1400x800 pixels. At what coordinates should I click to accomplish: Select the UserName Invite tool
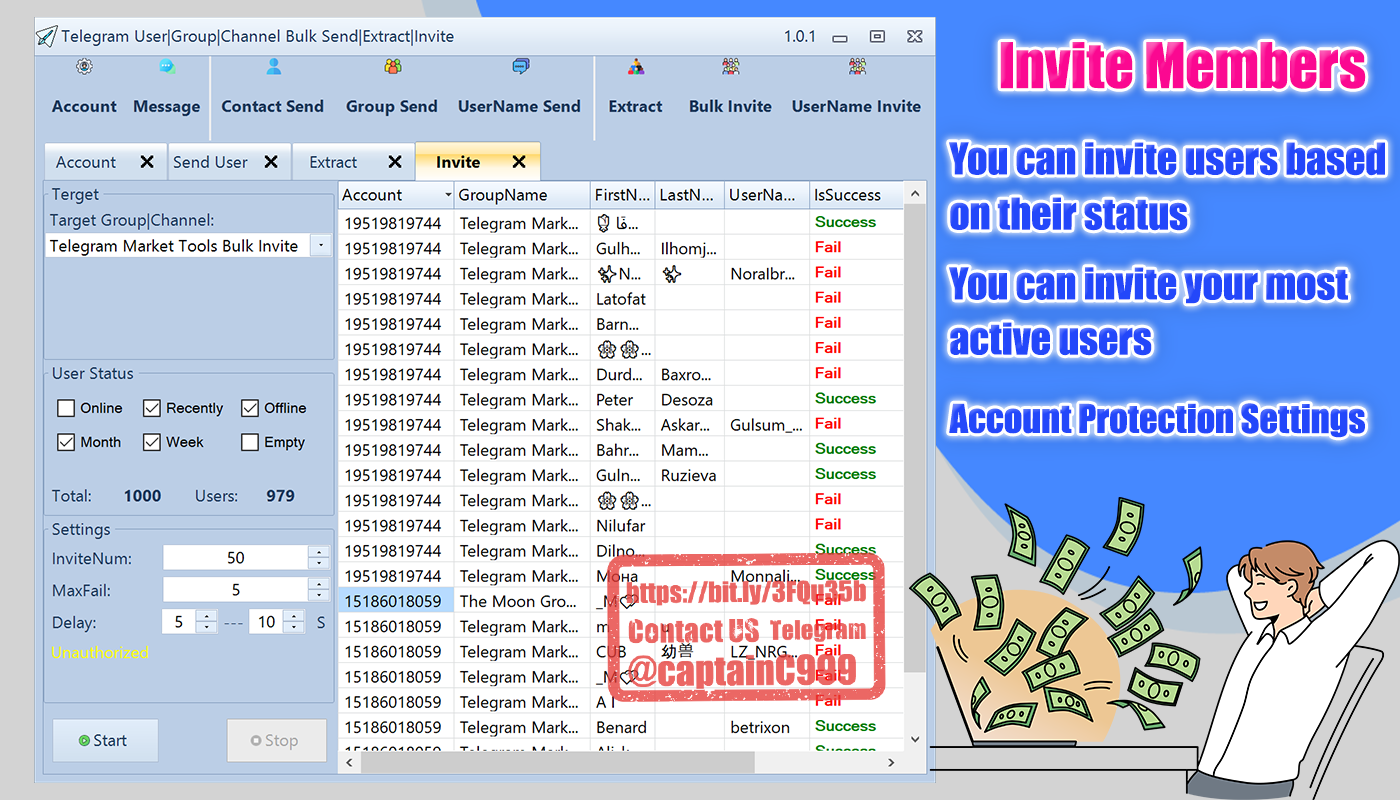(856, 88)
